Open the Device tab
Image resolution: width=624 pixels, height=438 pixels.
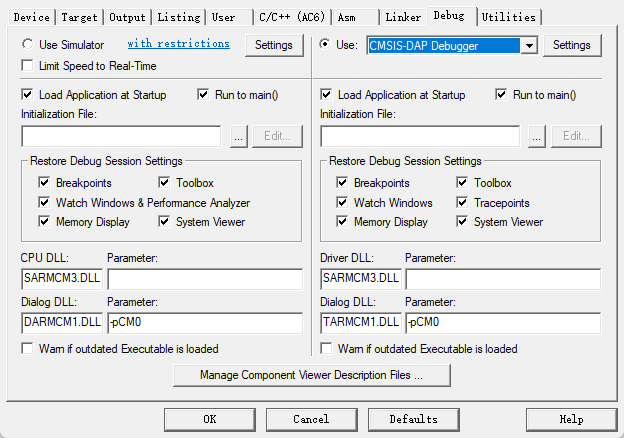click(31, 17)
